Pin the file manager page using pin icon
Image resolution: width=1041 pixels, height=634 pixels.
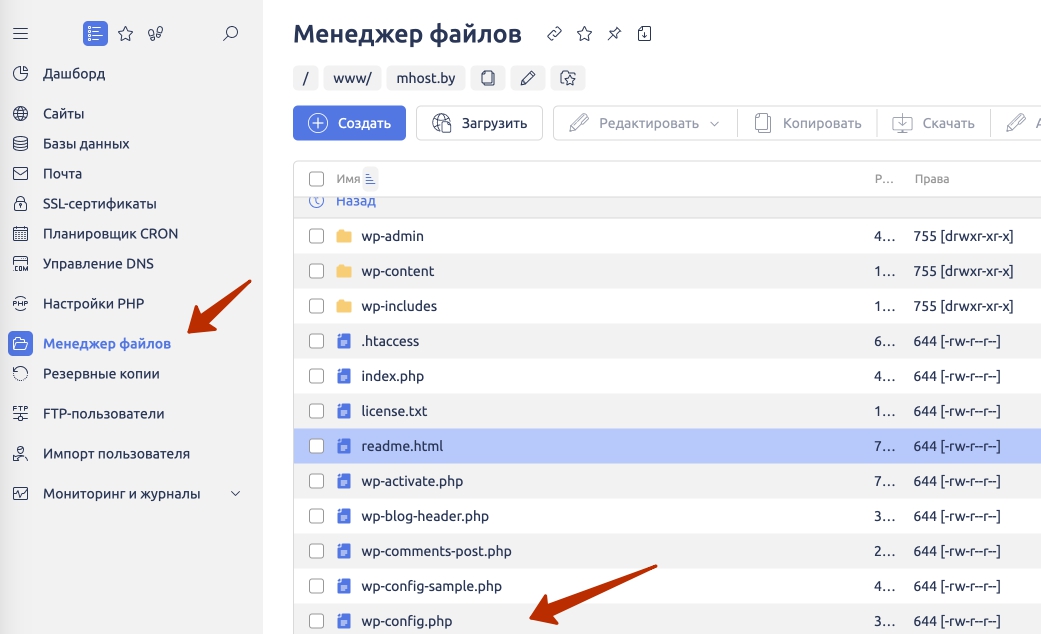point(614,33)
